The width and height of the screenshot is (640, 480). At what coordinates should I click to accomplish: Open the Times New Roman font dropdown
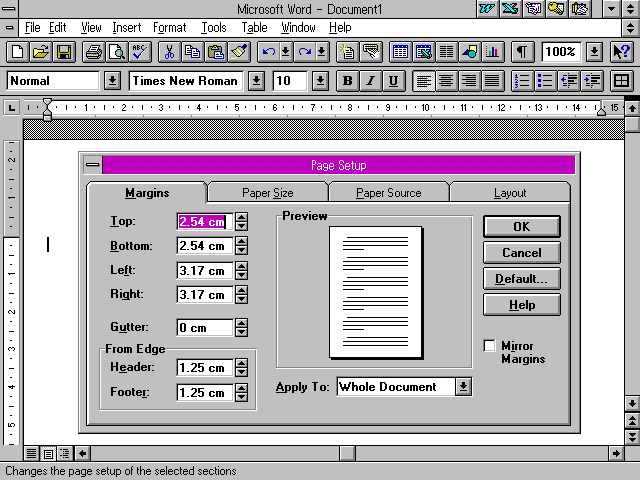[256, 81]
